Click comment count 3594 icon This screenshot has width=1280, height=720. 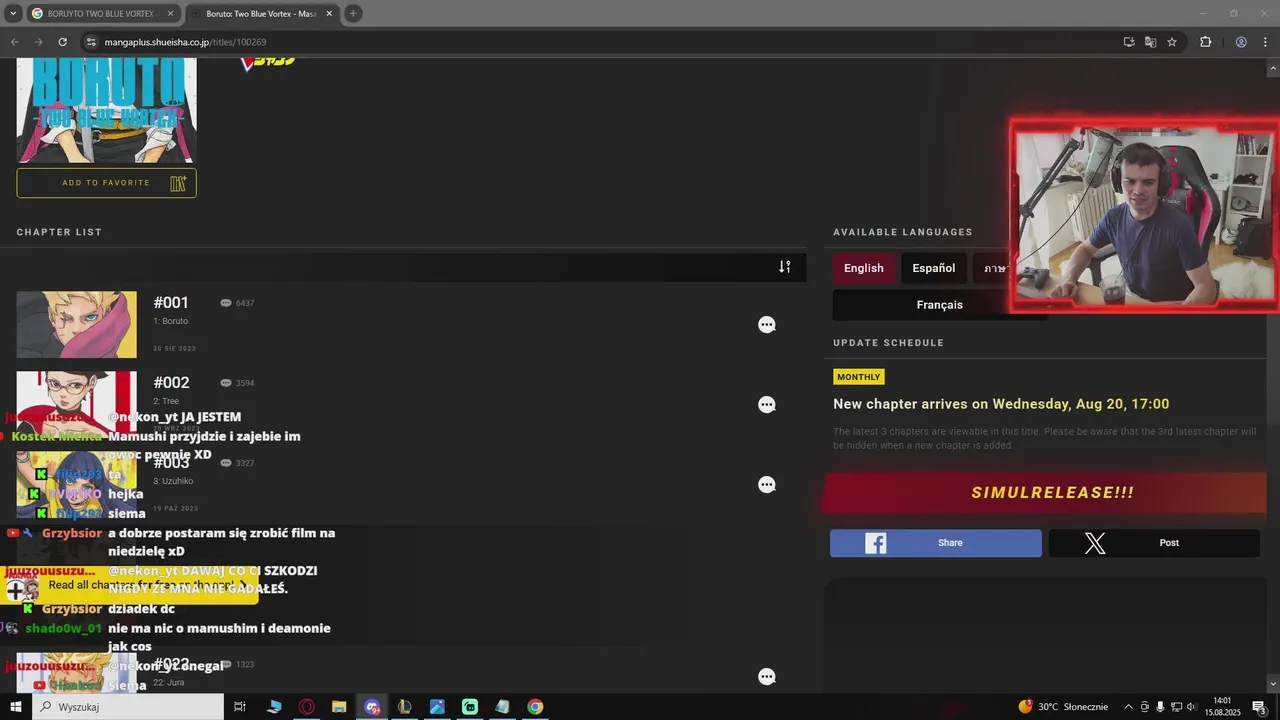(x=226, y=383)
